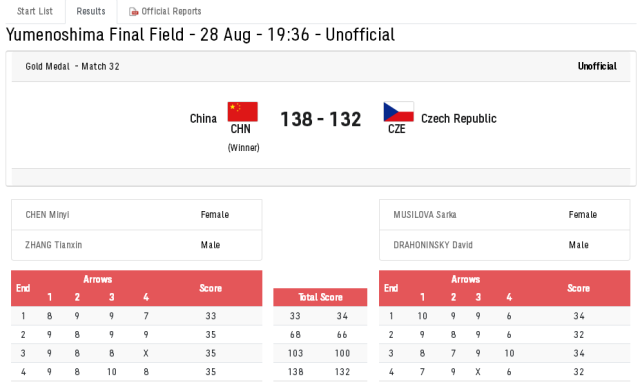
Task: Switch to the Results tab
Action: click(91, 11)
